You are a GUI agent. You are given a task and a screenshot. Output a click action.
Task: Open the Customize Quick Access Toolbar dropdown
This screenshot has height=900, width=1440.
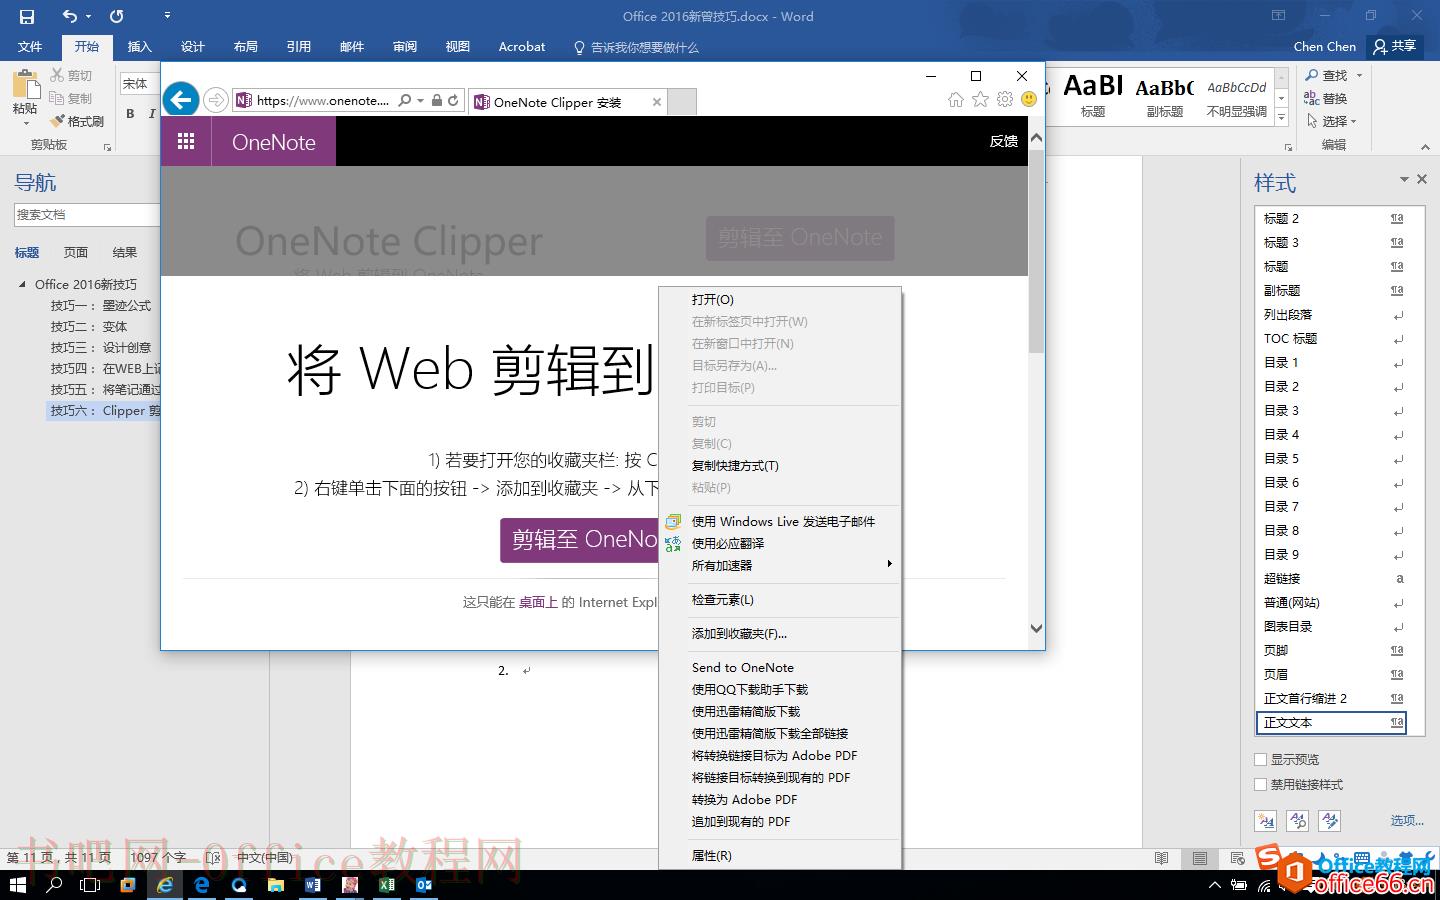[x=167, y=16]
